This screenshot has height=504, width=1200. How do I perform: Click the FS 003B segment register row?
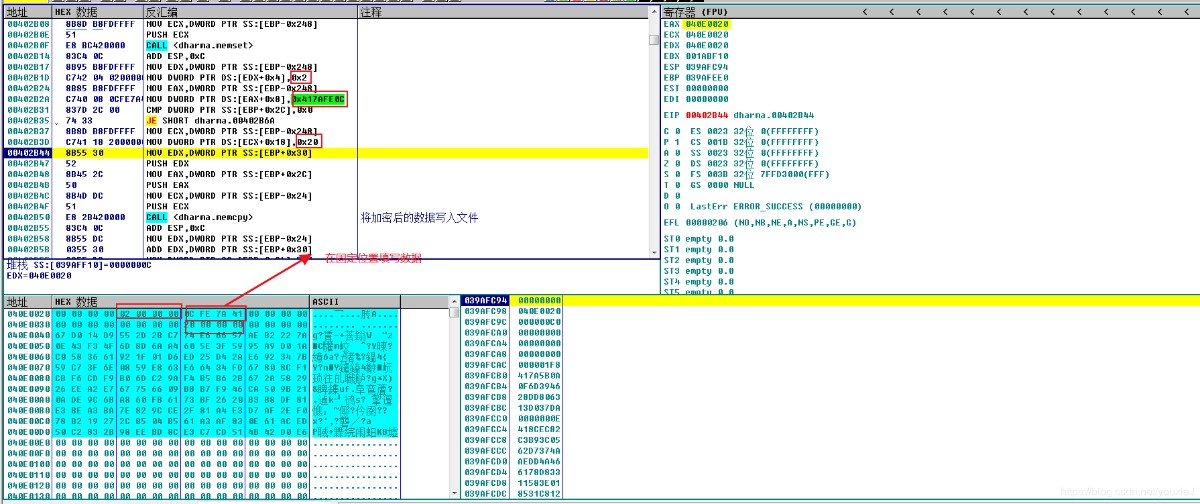tap(760, 174)
